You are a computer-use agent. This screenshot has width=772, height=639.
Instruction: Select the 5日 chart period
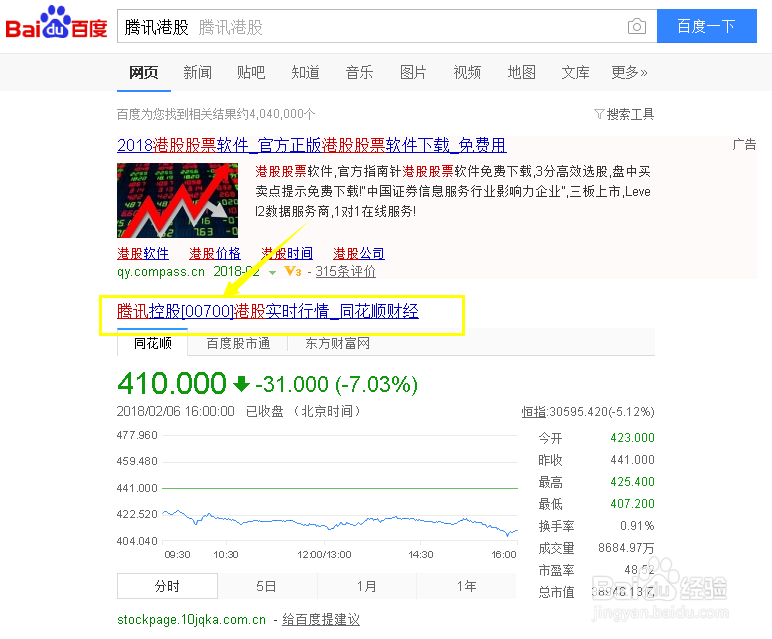(266, 586)
